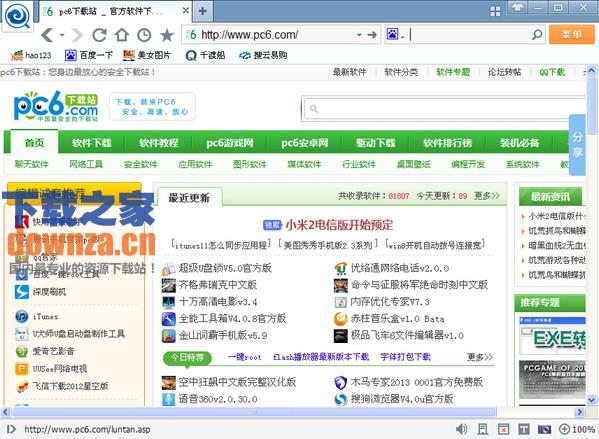Screen dimensions: 599x439
Task: Click 更多>> next to 今天更新
Action: click(487, 196)
